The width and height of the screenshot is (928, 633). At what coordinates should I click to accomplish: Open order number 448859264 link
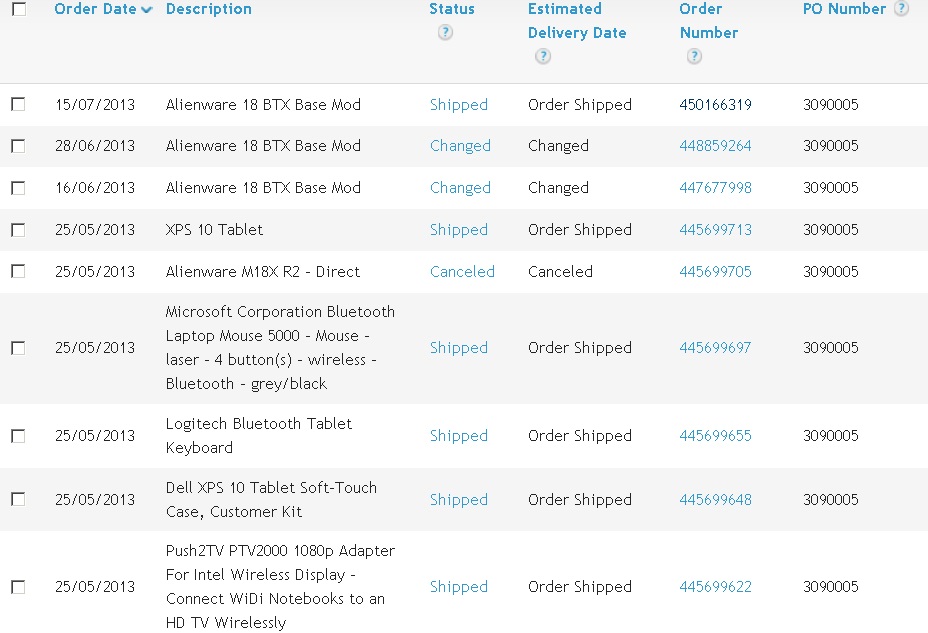click(715, 146)
